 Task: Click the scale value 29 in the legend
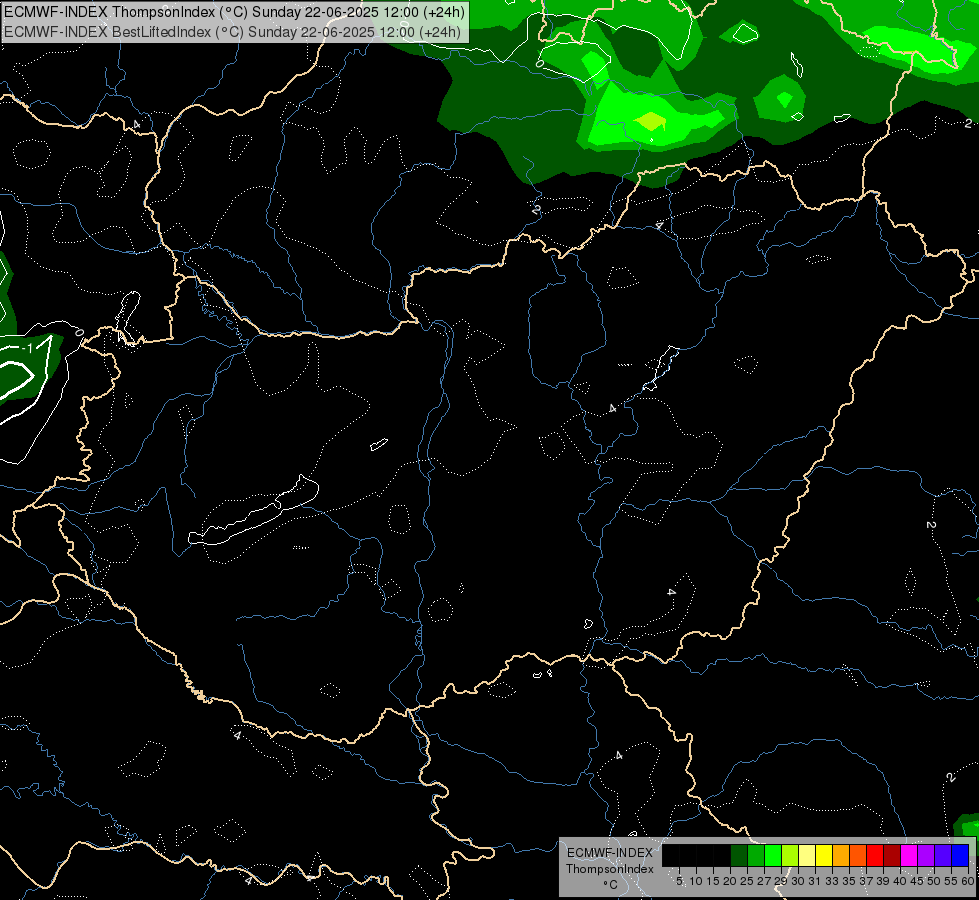(782, 881)
